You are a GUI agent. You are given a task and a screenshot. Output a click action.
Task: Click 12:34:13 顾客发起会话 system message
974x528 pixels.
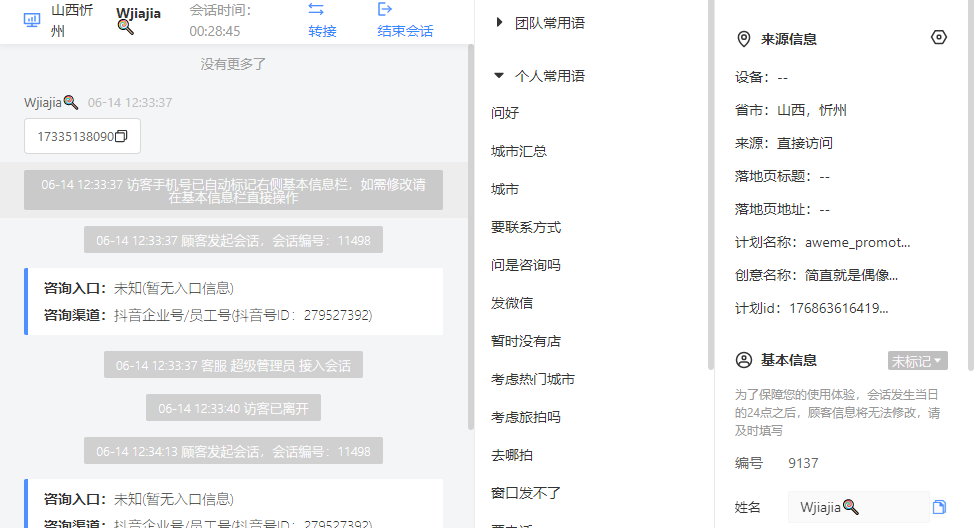(x=233, y=451)
